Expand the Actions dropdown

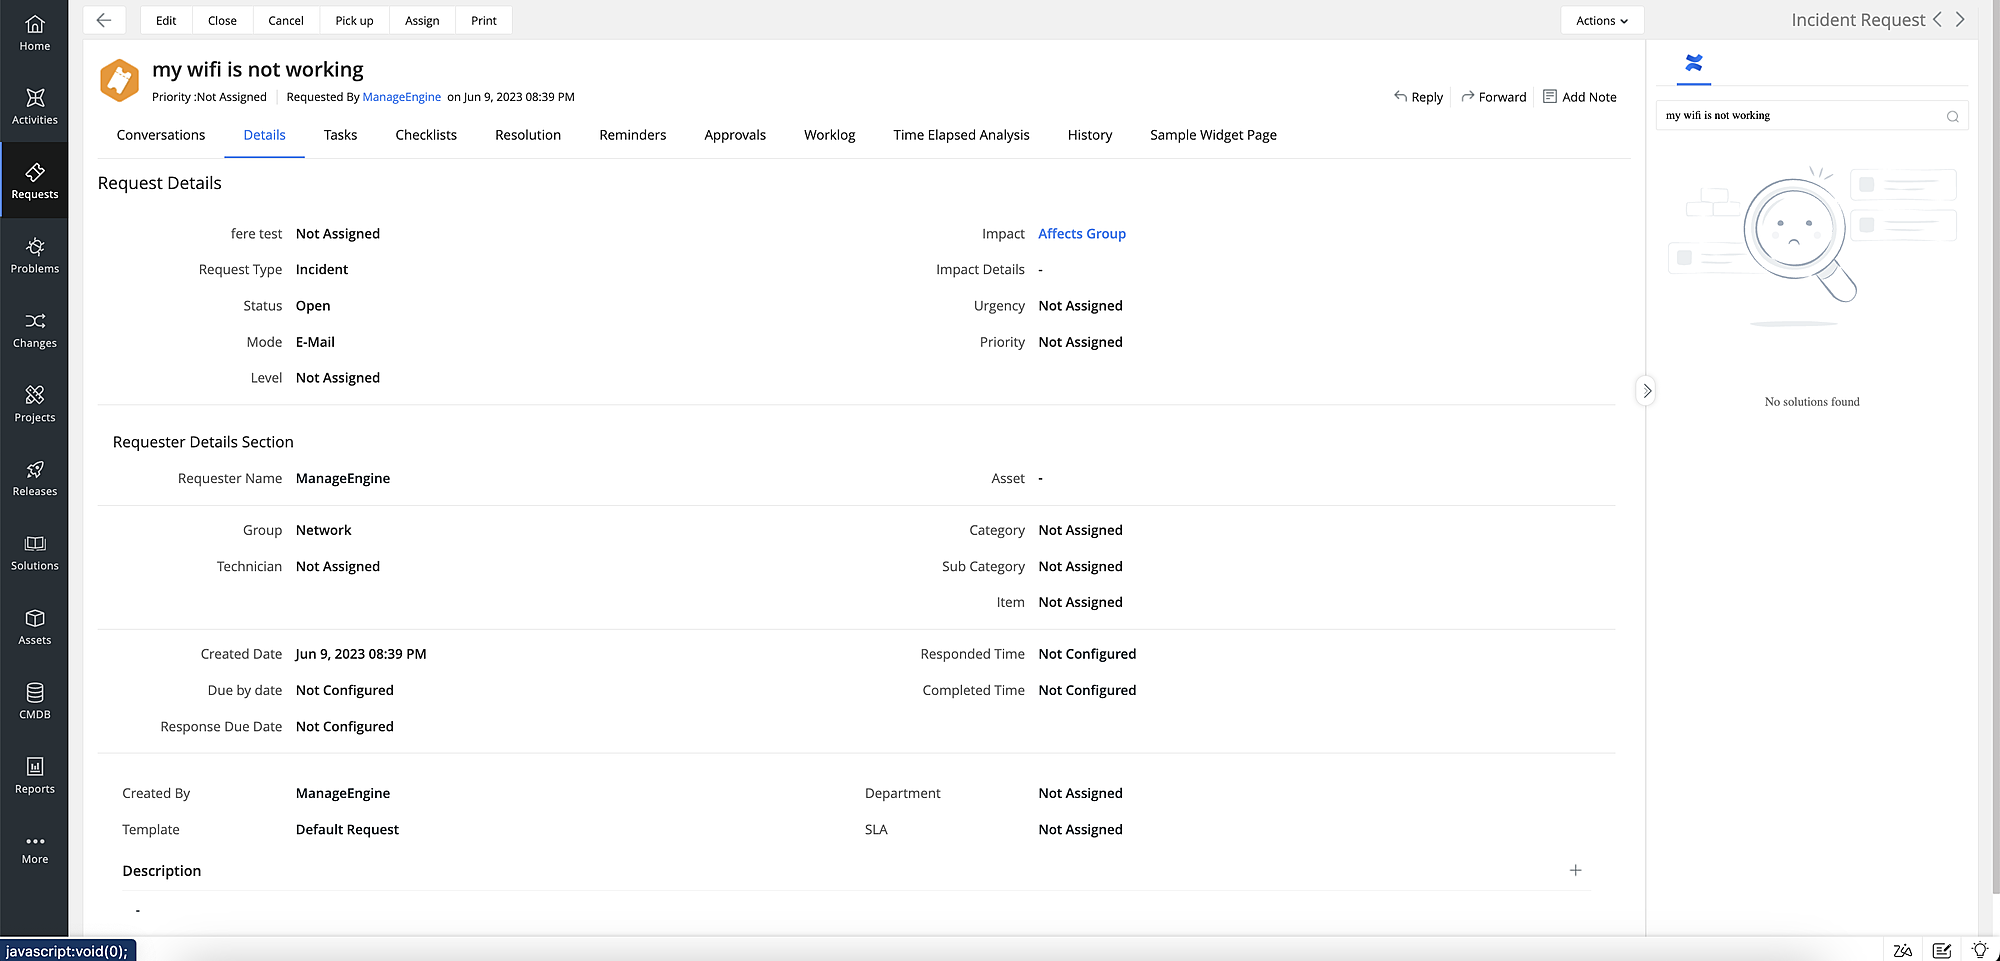click(1601, 20)
